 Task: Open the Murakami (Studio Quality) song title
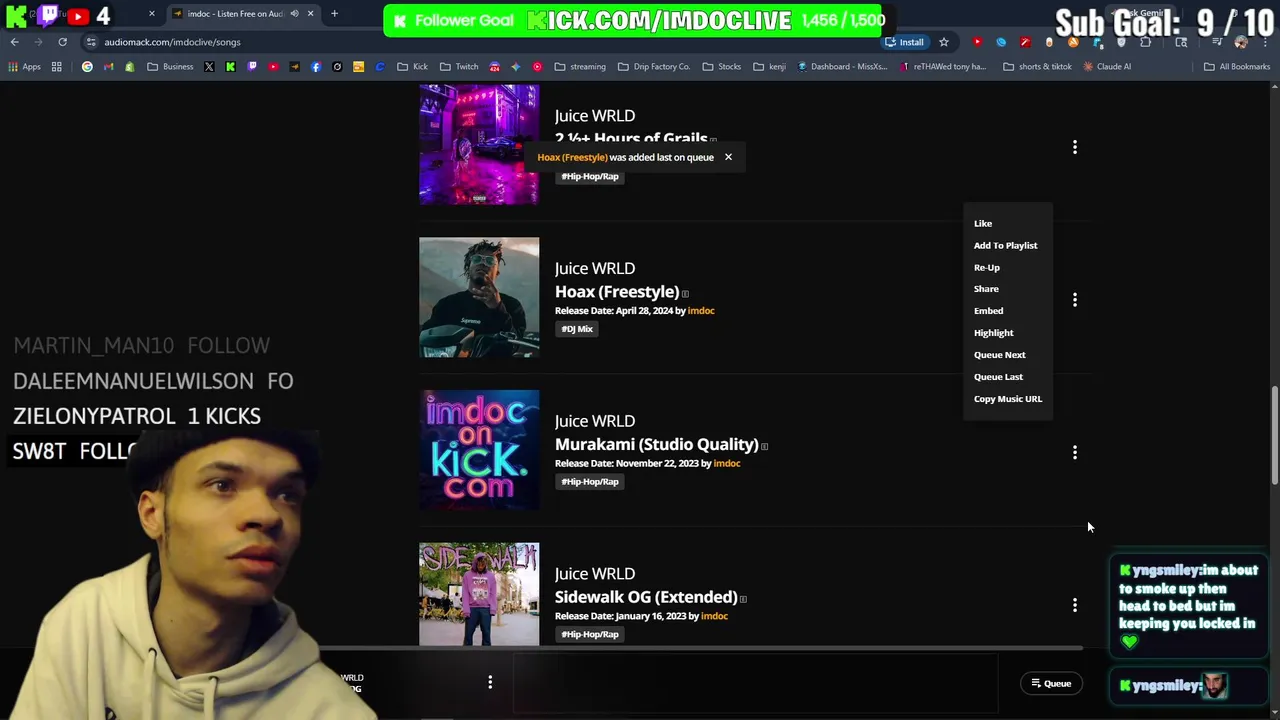pos(656,444)
